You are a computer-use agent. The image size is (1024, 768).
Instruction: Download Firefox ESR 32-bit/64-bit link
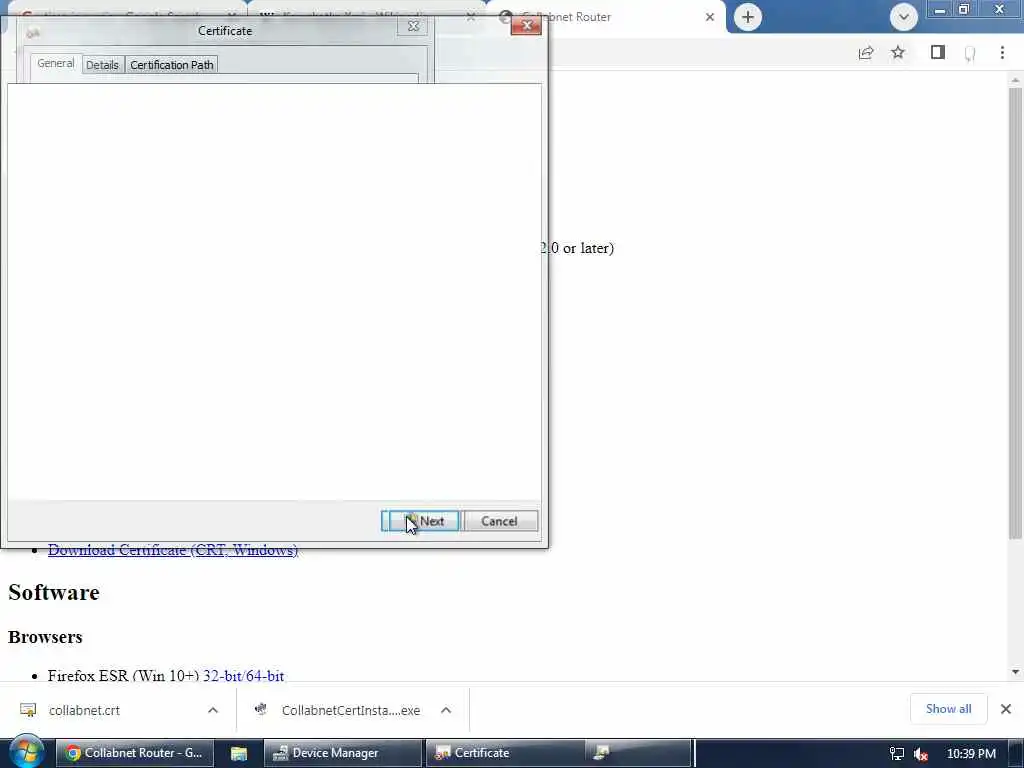[244, 675]
